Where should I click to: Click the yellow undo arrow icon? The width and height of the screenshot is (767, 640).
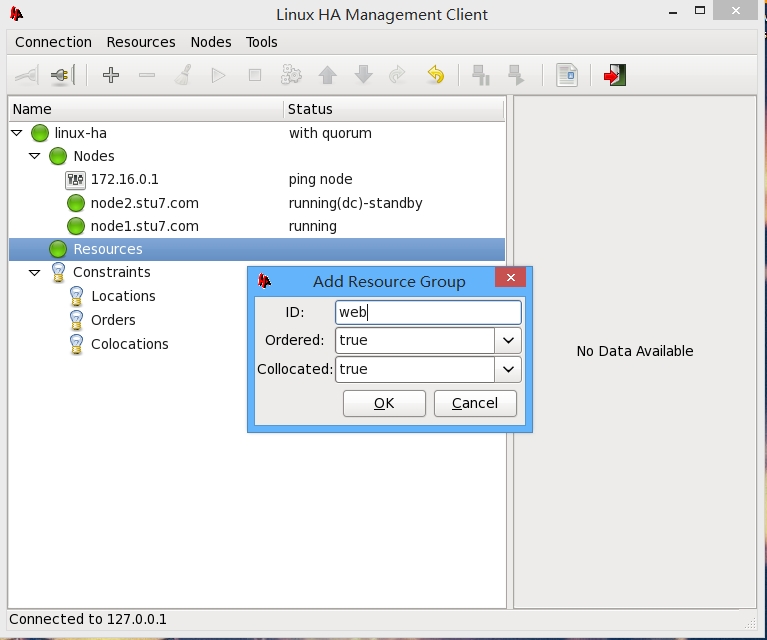click(435, 75)
